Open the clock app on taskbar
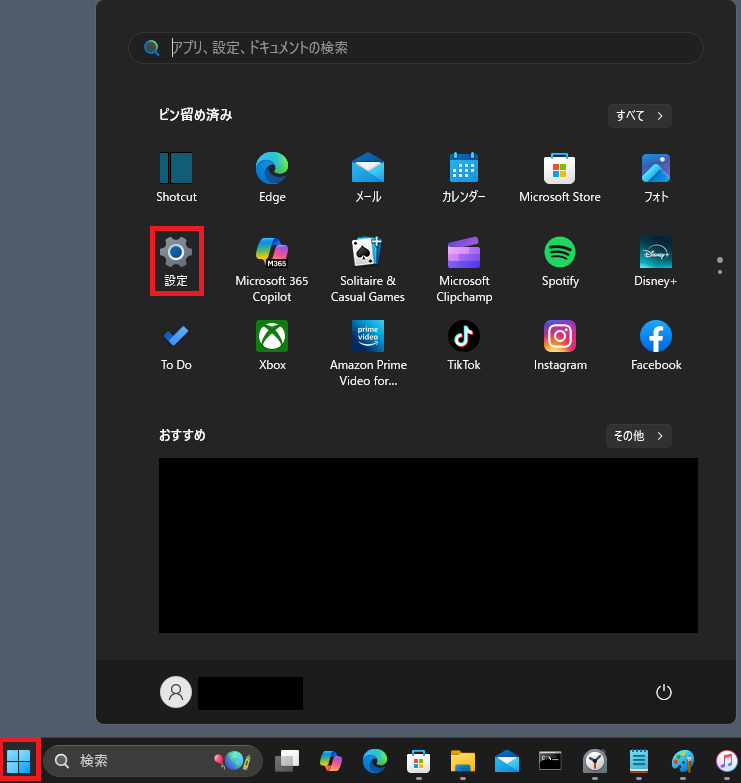Screen dimensions: 741x783 [x=595, y=761]
